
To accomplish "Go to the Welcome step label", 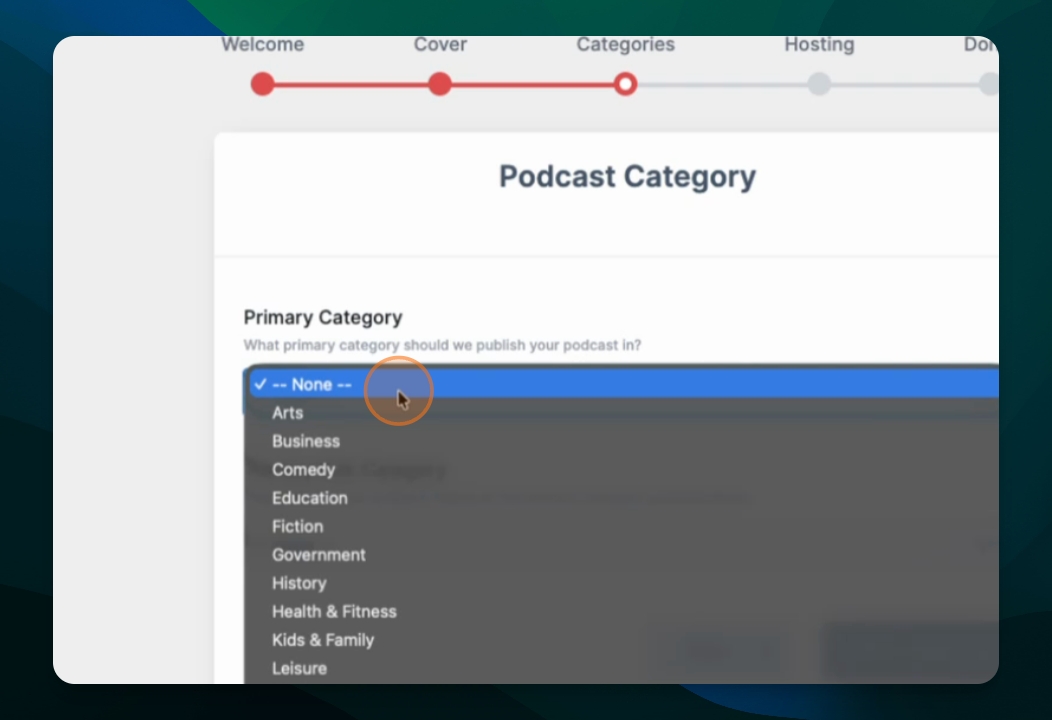I will coord(262,44).
